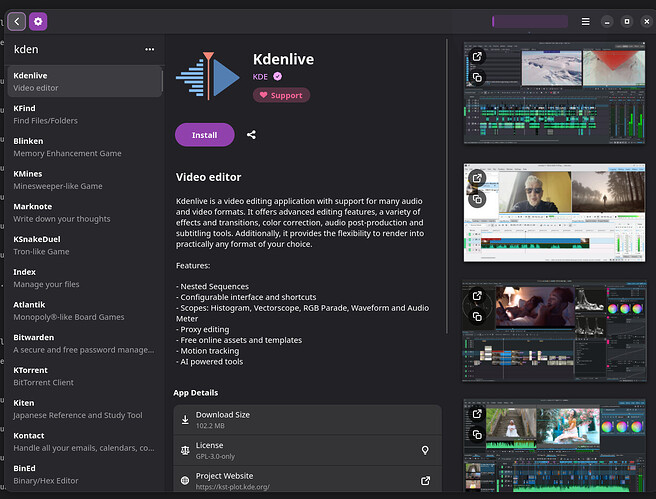Copy the third screenshot link
This screenshot has width=656, height=499.
[x=477, y=317]
